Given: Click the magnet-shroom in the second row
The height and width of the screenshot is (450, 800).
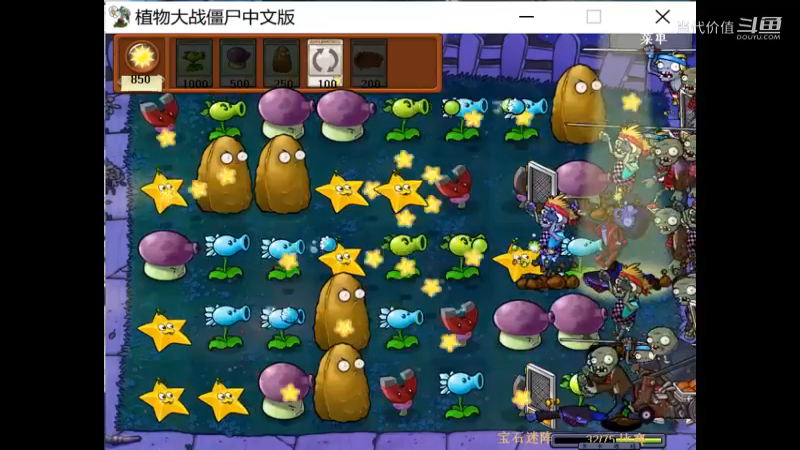Looking at the screenshot, I should point(454,185).
